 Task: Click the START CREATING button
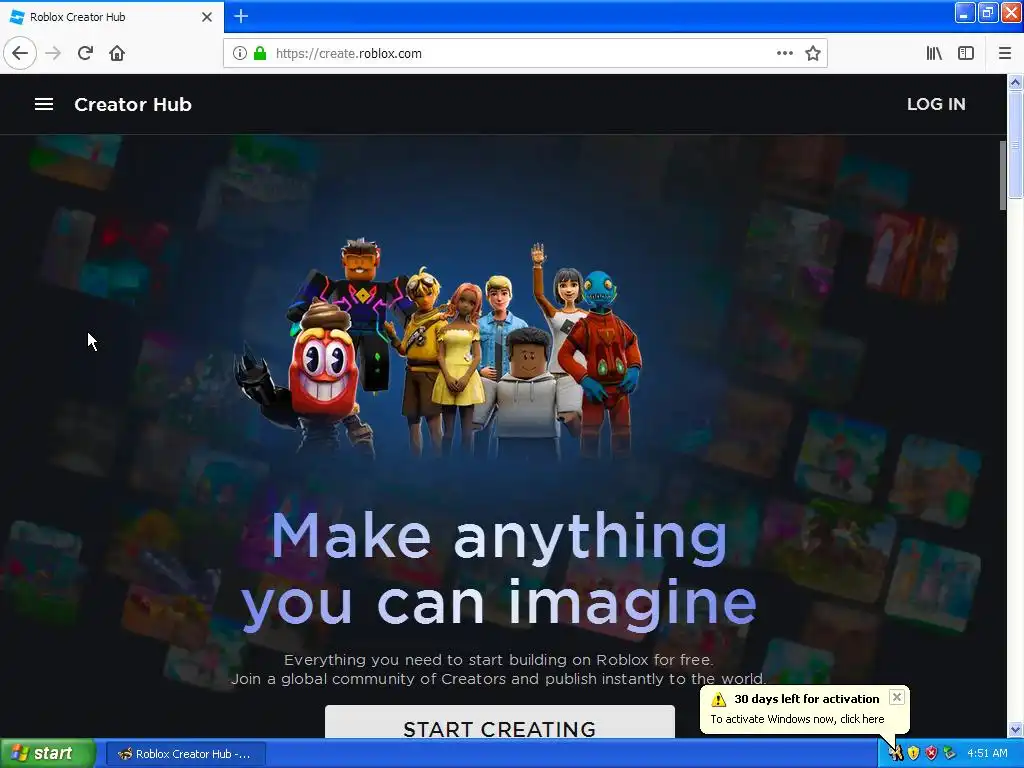tap(500, 722)
